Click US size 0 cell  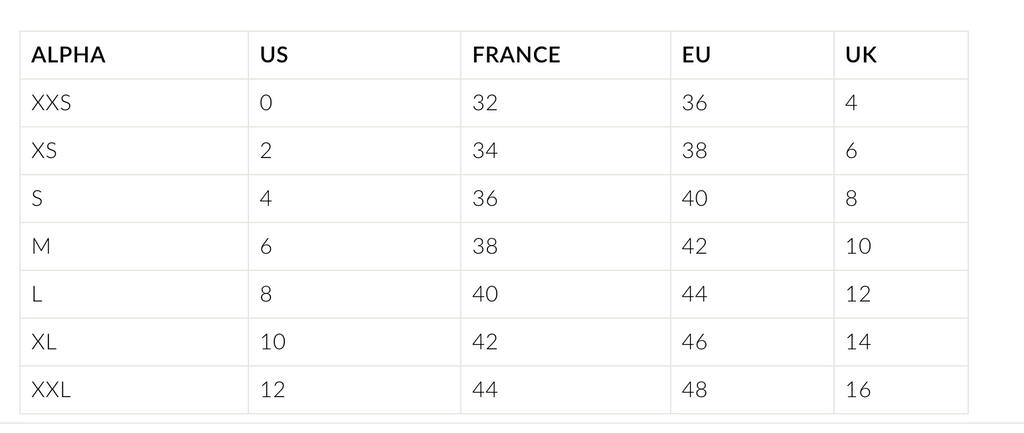(x=355, y=103)
